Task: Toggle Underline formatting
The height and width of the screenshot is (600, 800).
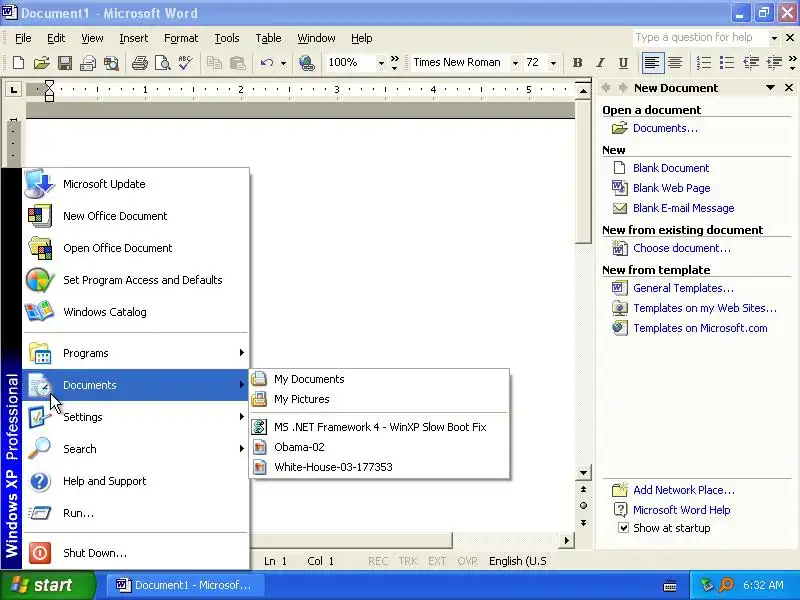Action: coord(623,63)
